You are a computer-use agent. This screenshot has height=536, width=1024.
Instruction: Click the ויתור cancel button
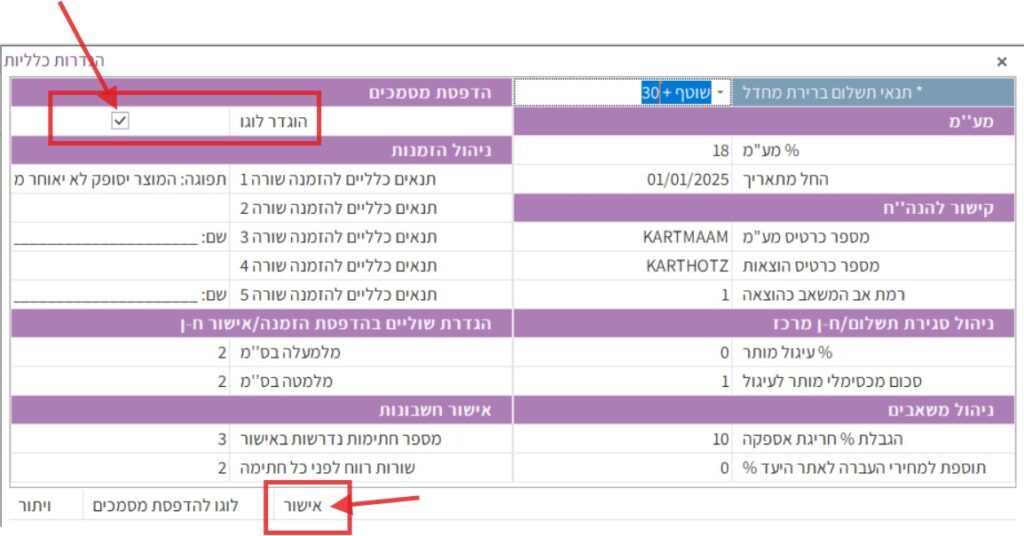[35, 506]
